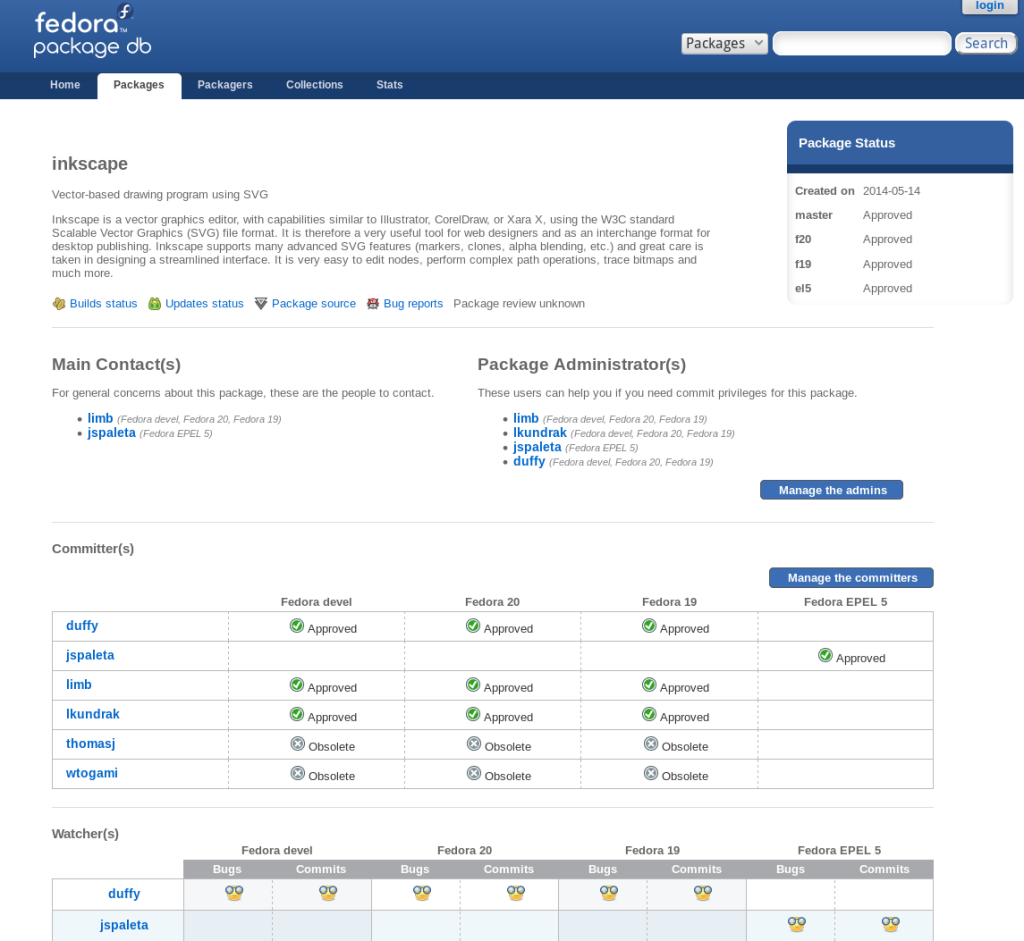Viewport: 1024px width, 941px height.
Task: Click inside the search input field
Action: (860, 43)
